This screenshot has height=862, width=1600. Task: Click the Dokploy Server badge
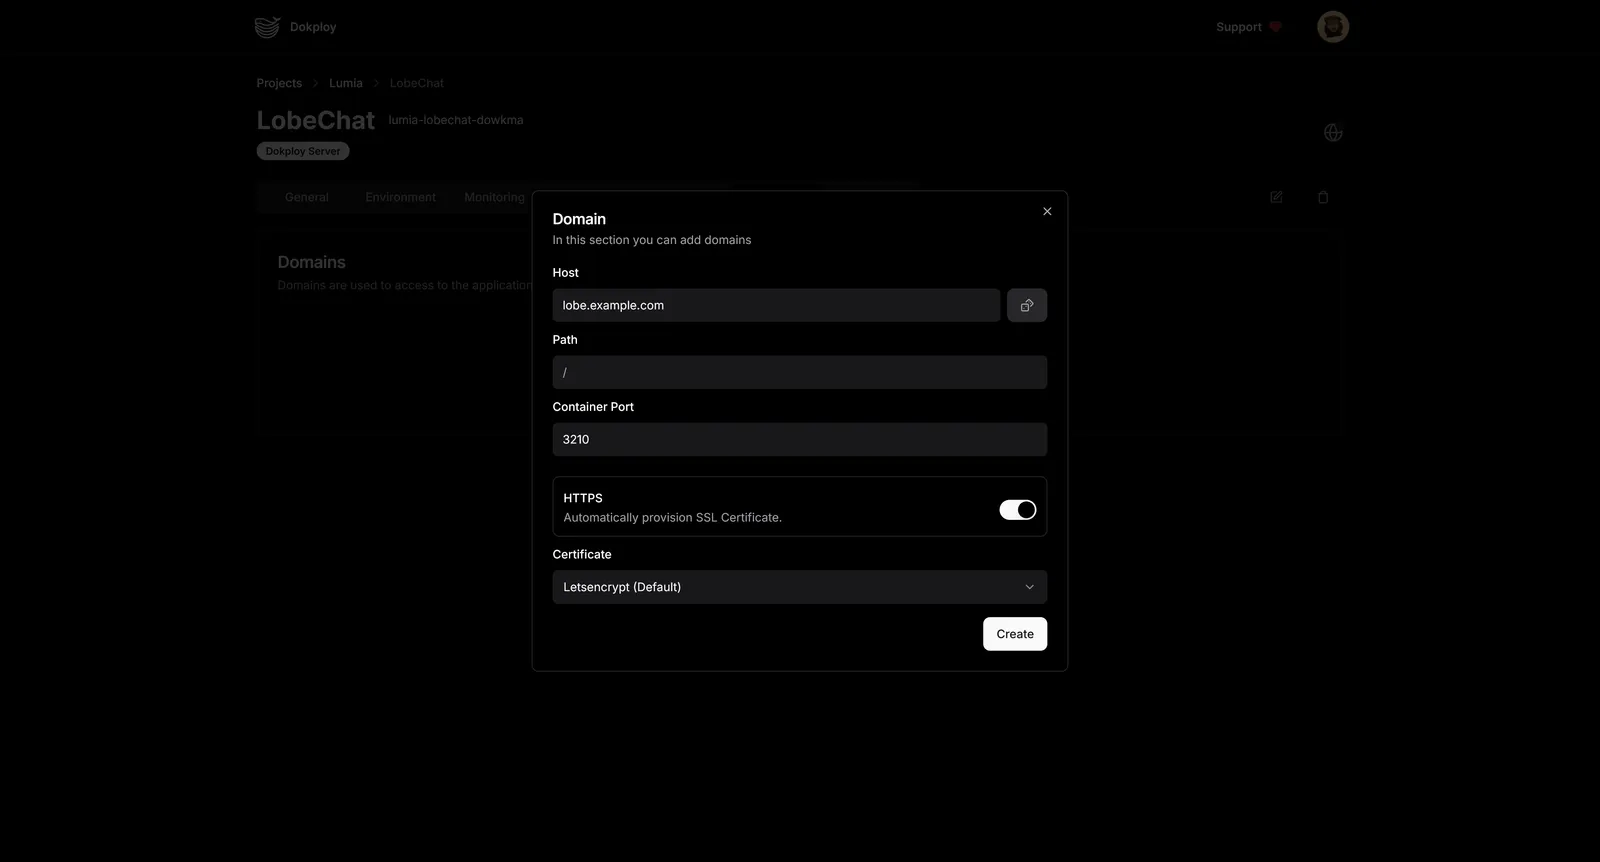[x=303, y=152]
